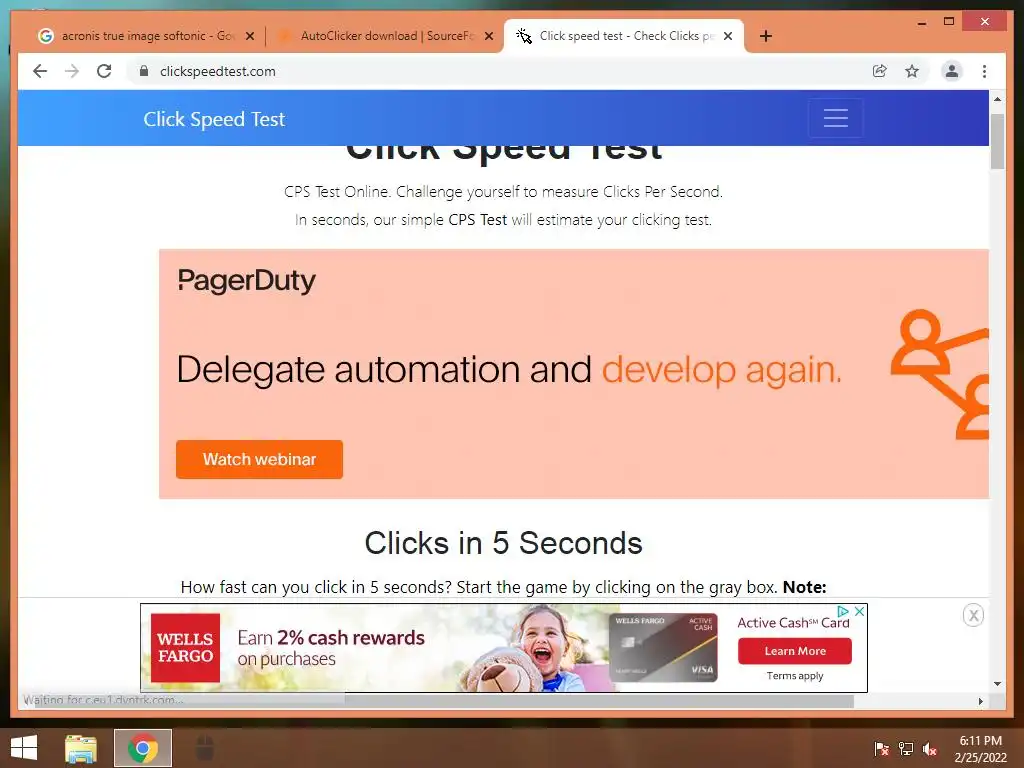
Task: Click 'Terms apply' in the ad
Action: coord(795,676)
